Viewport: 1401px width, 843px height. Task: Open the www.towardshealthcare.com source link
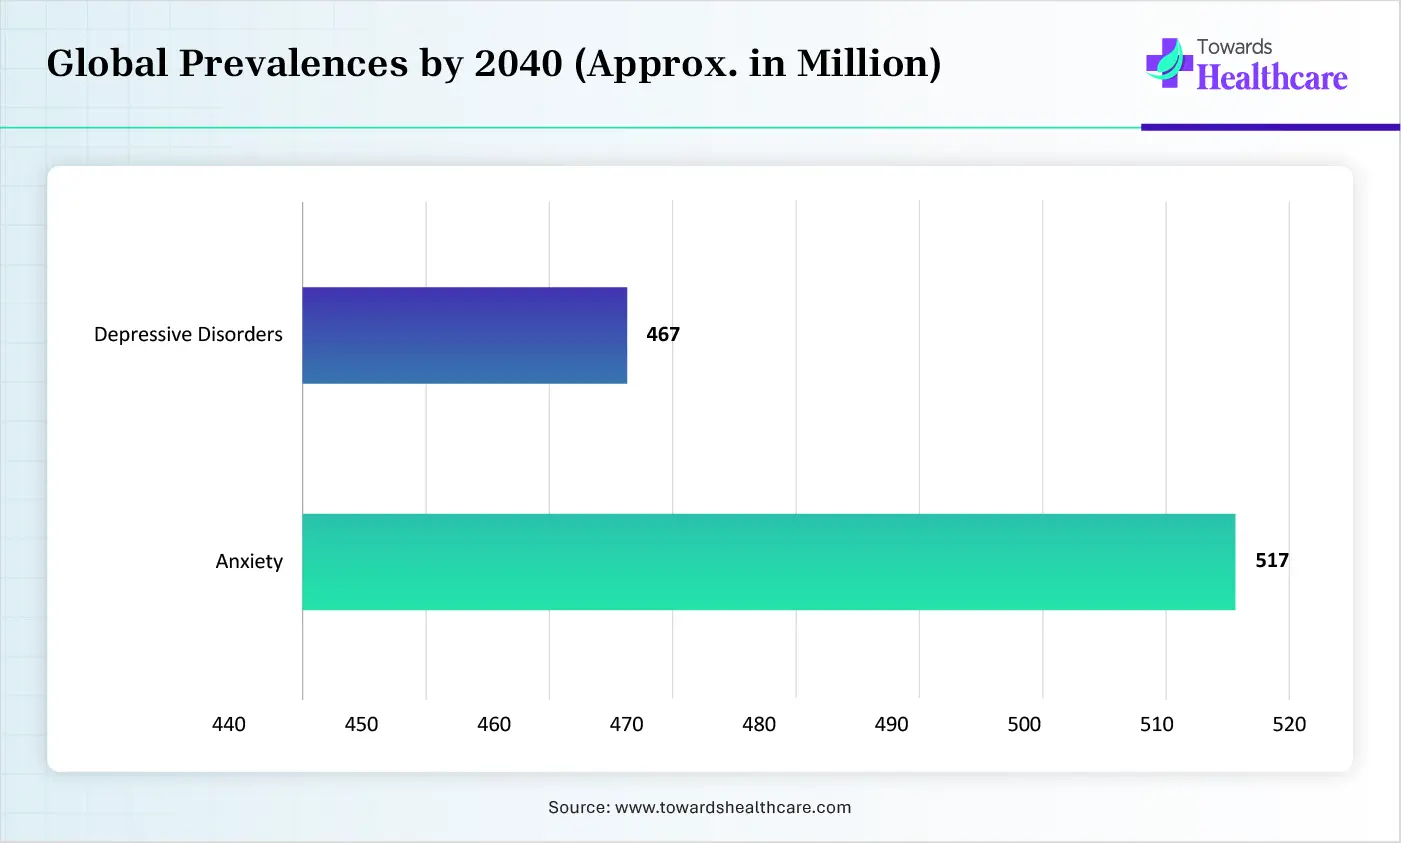733,807
